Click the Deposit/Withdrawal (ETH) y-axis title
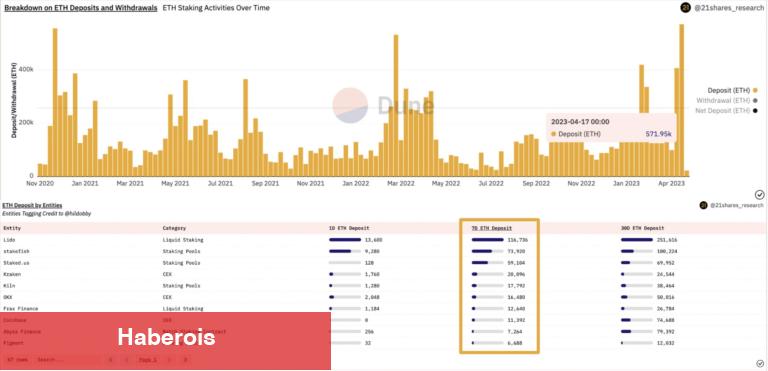 [15, 100]
